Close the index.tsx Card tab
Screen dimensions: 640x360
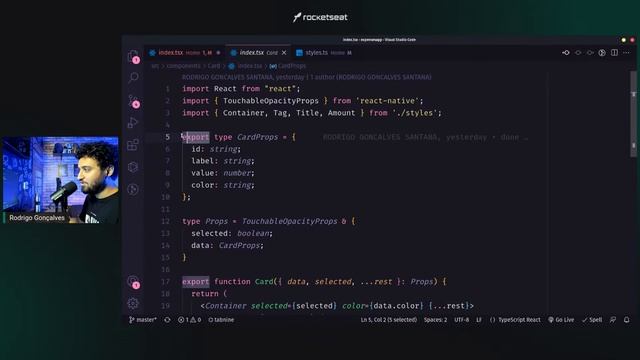click(x=284, y=53)
